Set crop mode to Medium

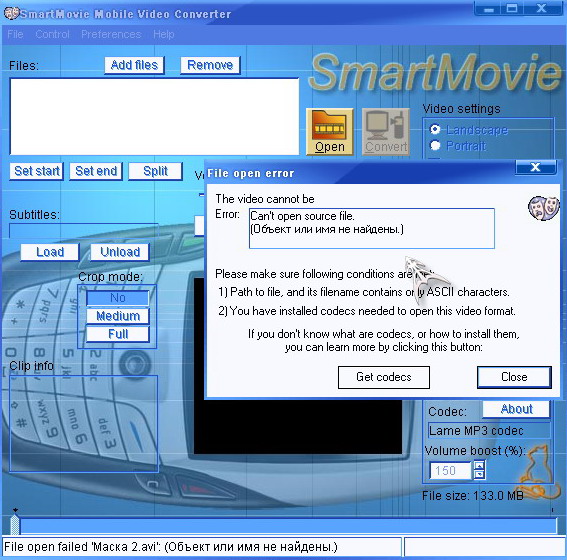pos(118,316)
